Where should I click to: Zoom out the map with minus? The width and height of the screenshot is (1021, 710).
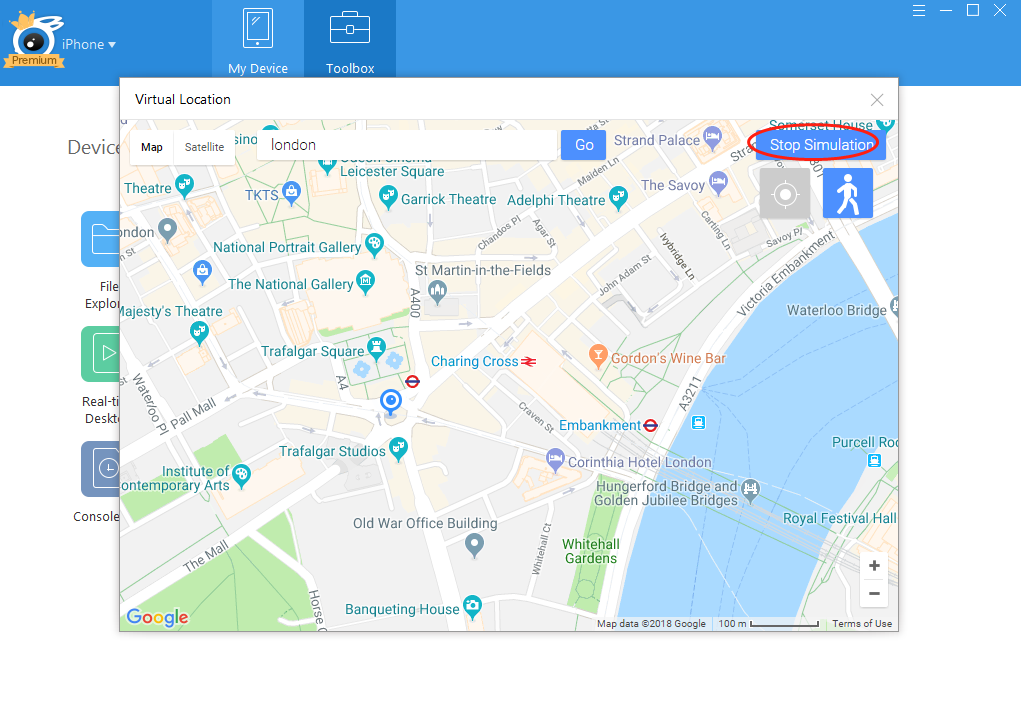(x=874, y=593)
